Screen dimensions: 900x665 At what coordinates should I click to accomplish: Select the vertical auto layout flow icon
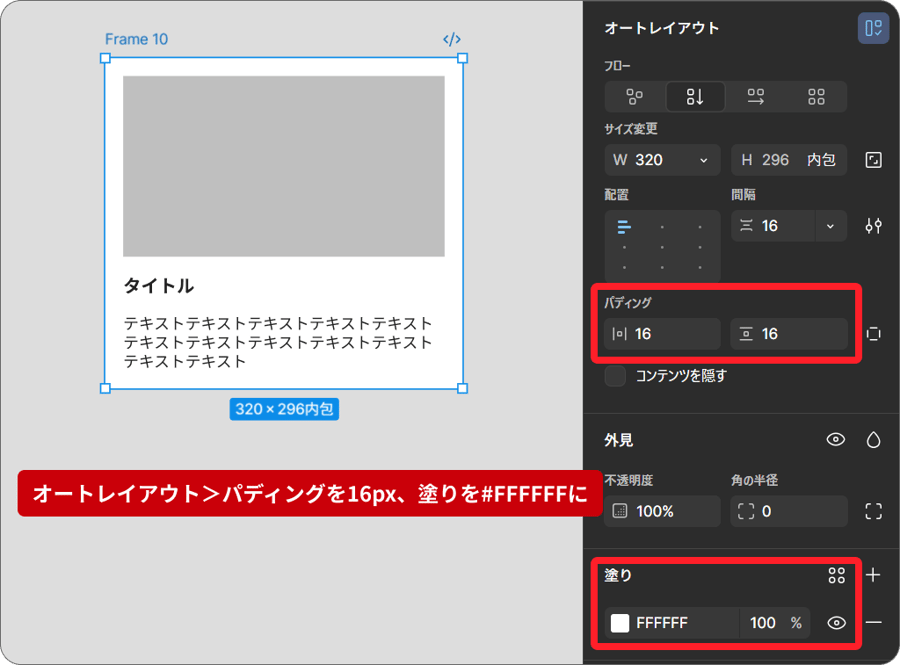click(695, 96)
